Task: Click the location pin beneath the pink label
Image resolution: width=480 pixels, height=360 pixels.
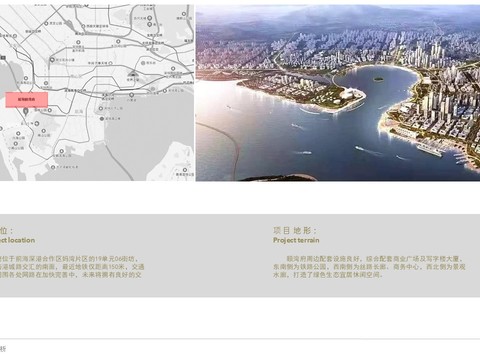Action: 26,111
